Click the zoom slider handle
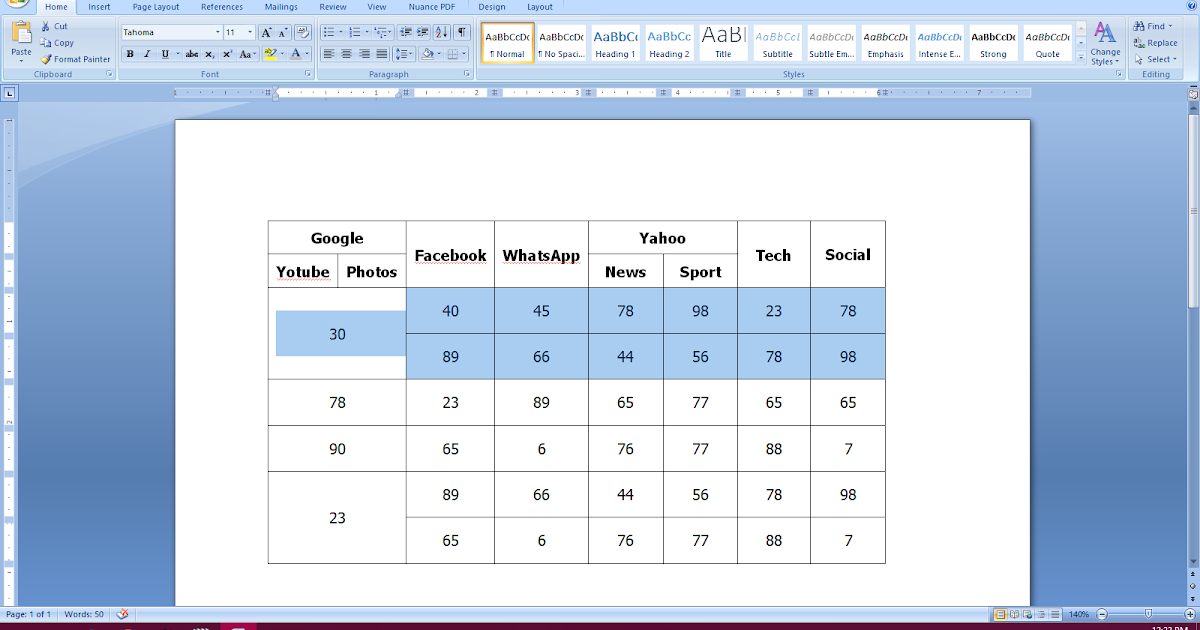 click(x=1148, y=614)
